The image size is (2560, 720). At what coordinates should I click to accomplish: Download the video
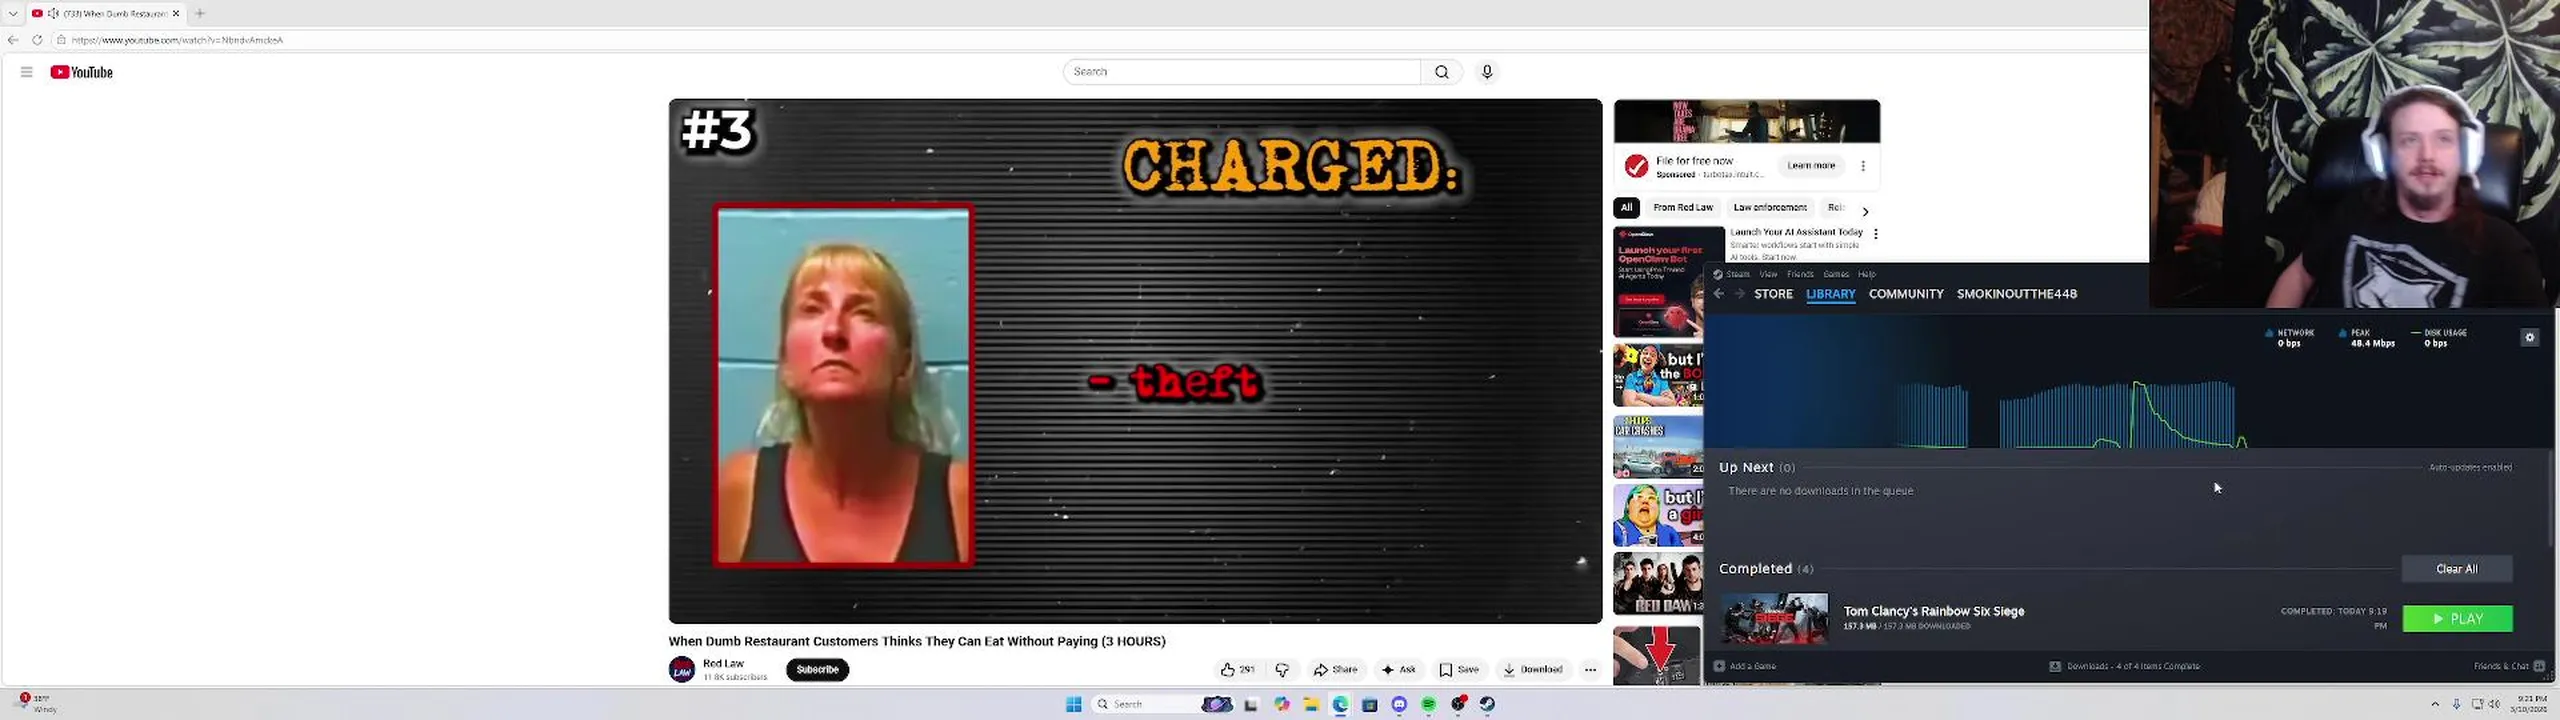1532,670
